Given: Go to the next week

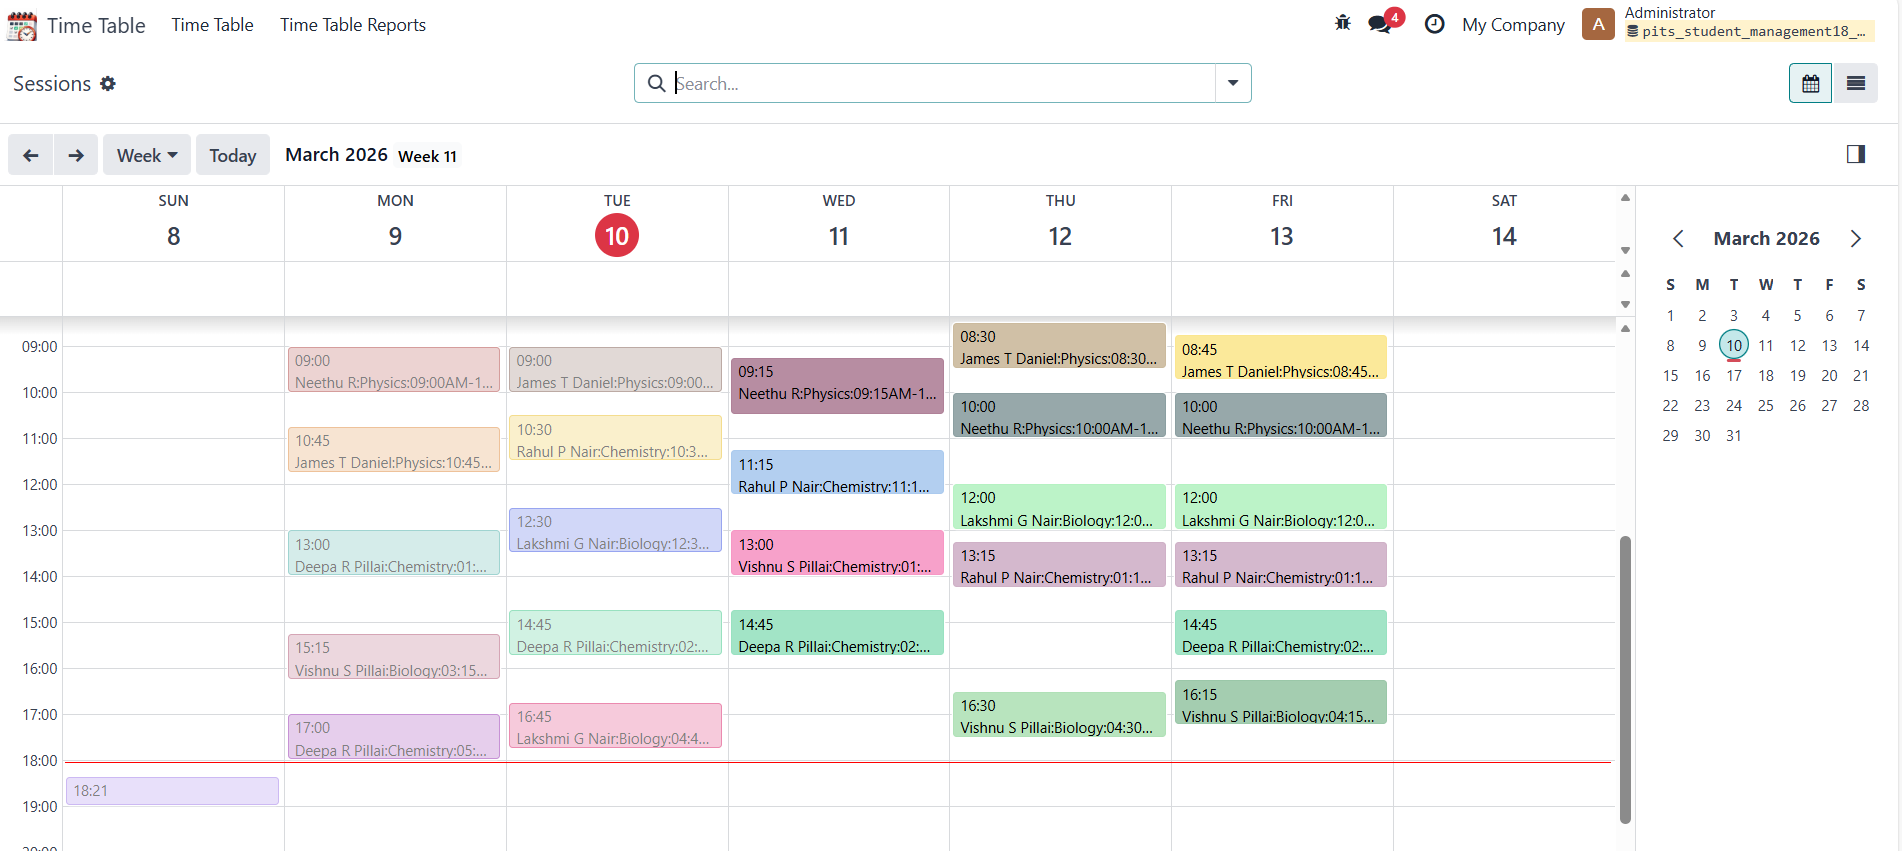Looking at the screenshot, I should [76, 155].
